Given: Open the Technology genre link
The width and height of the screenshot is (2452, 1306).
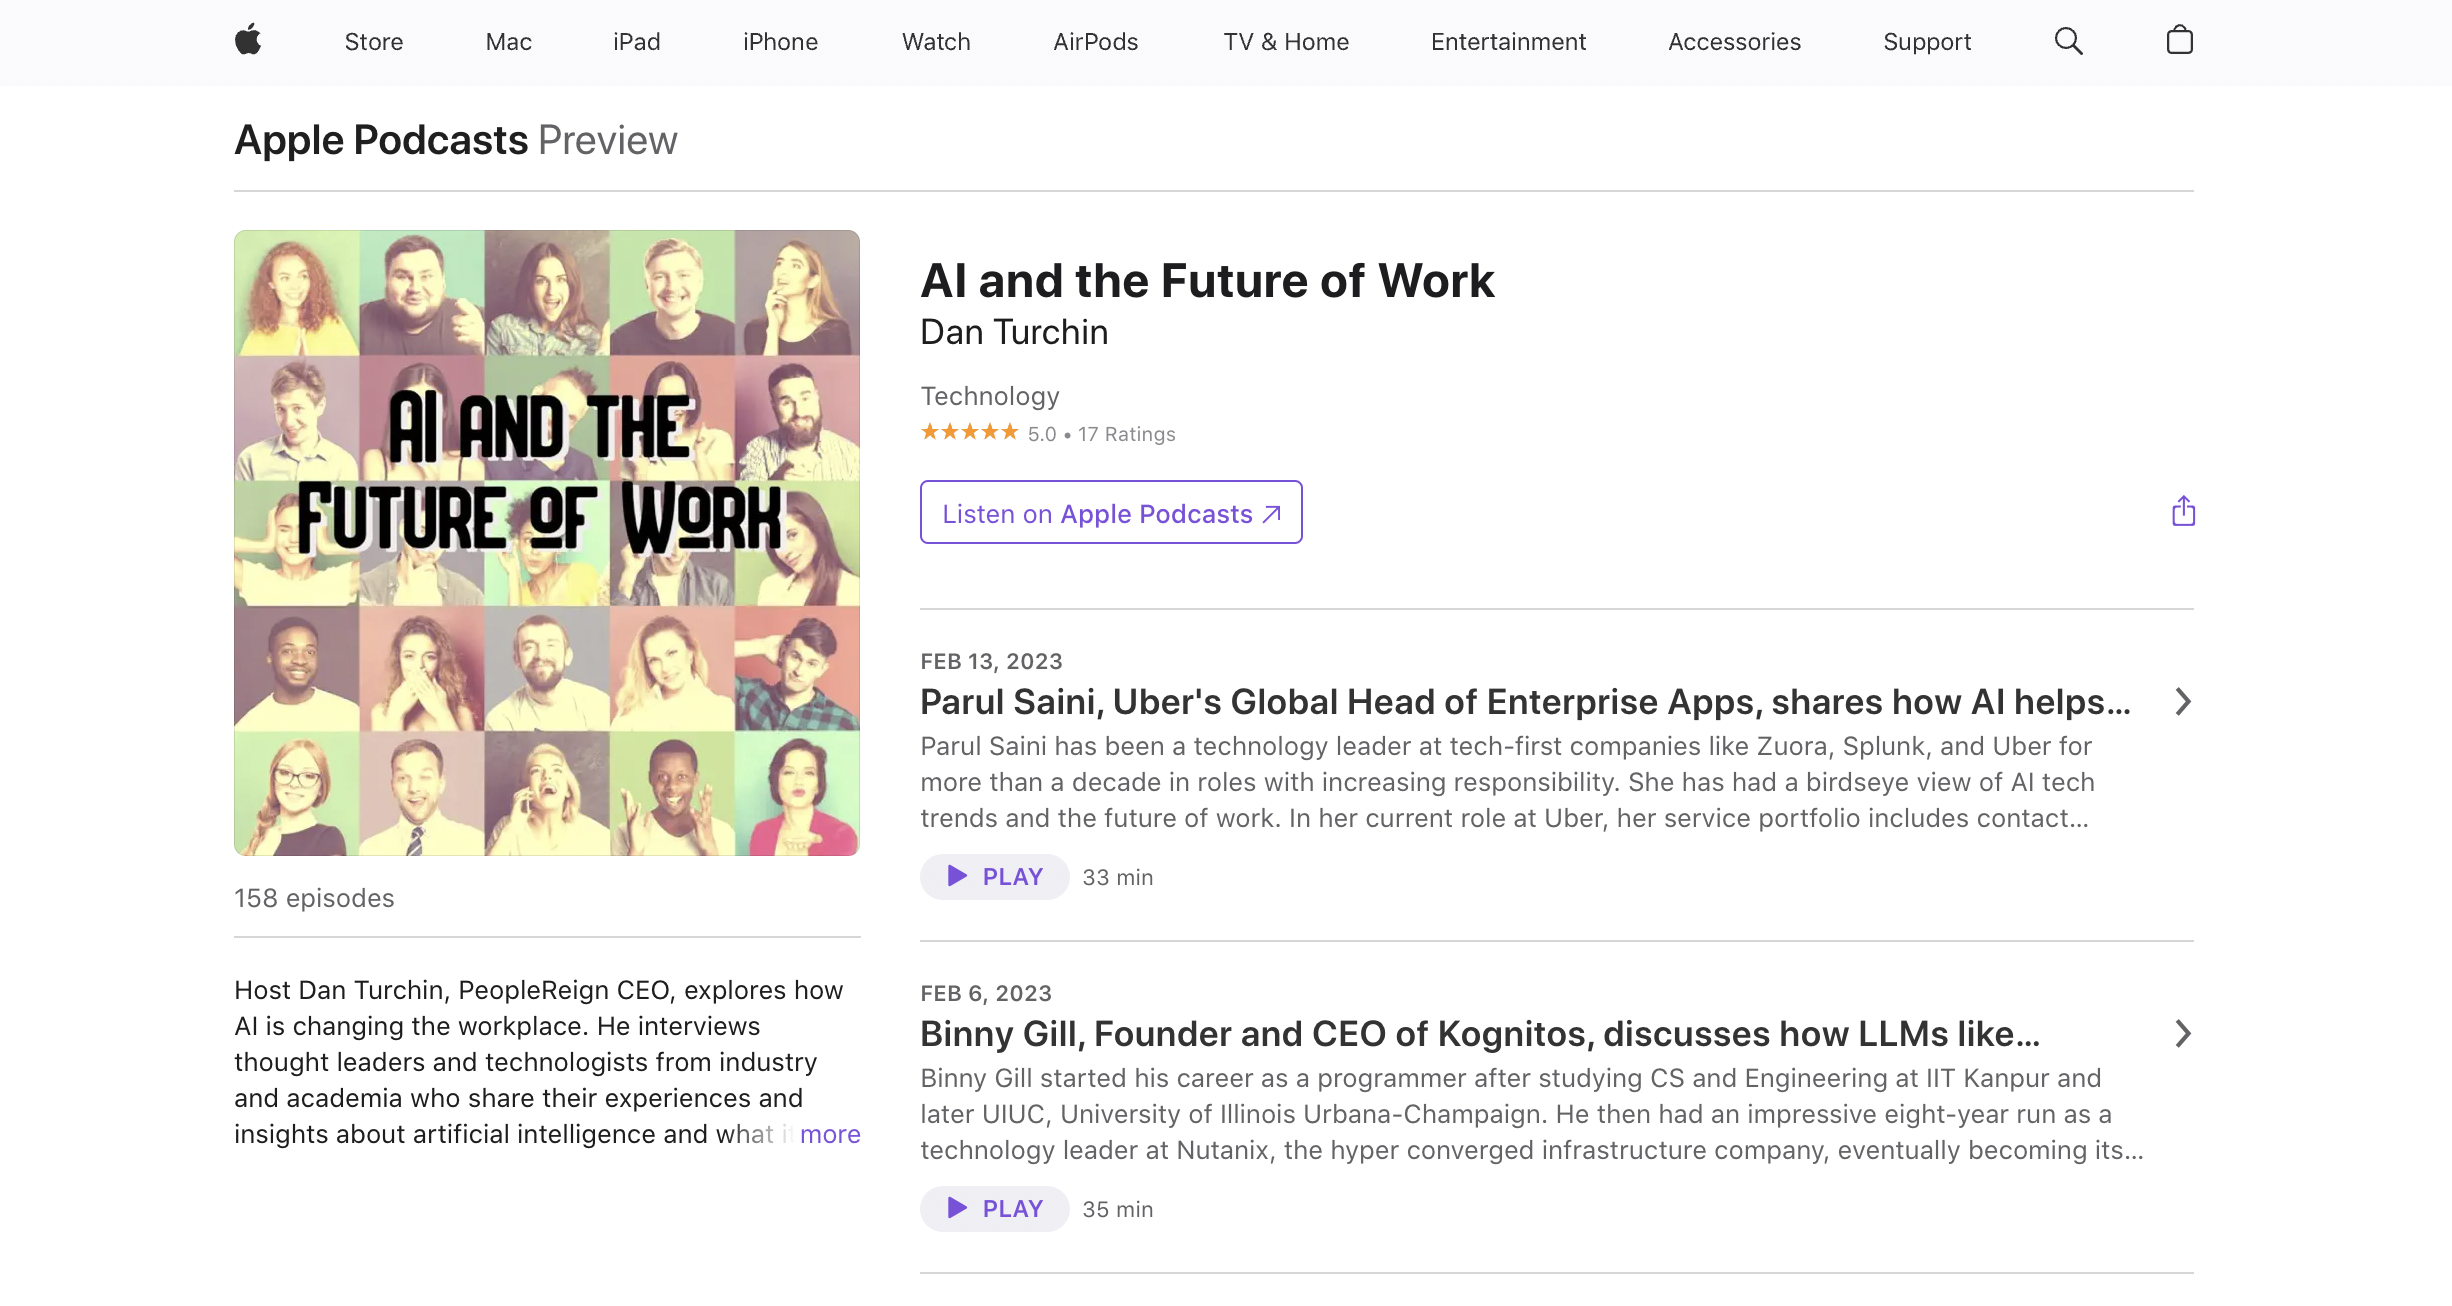Looking at the screenshot, I should [x=989, y=395].
